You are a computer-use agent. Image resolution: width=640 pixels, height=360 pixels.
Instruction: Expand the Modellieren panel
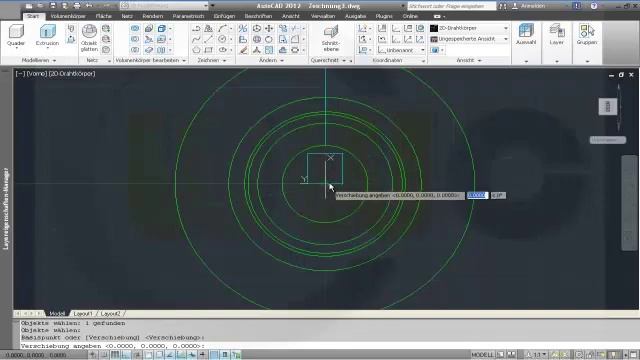[x=39, y=60]
